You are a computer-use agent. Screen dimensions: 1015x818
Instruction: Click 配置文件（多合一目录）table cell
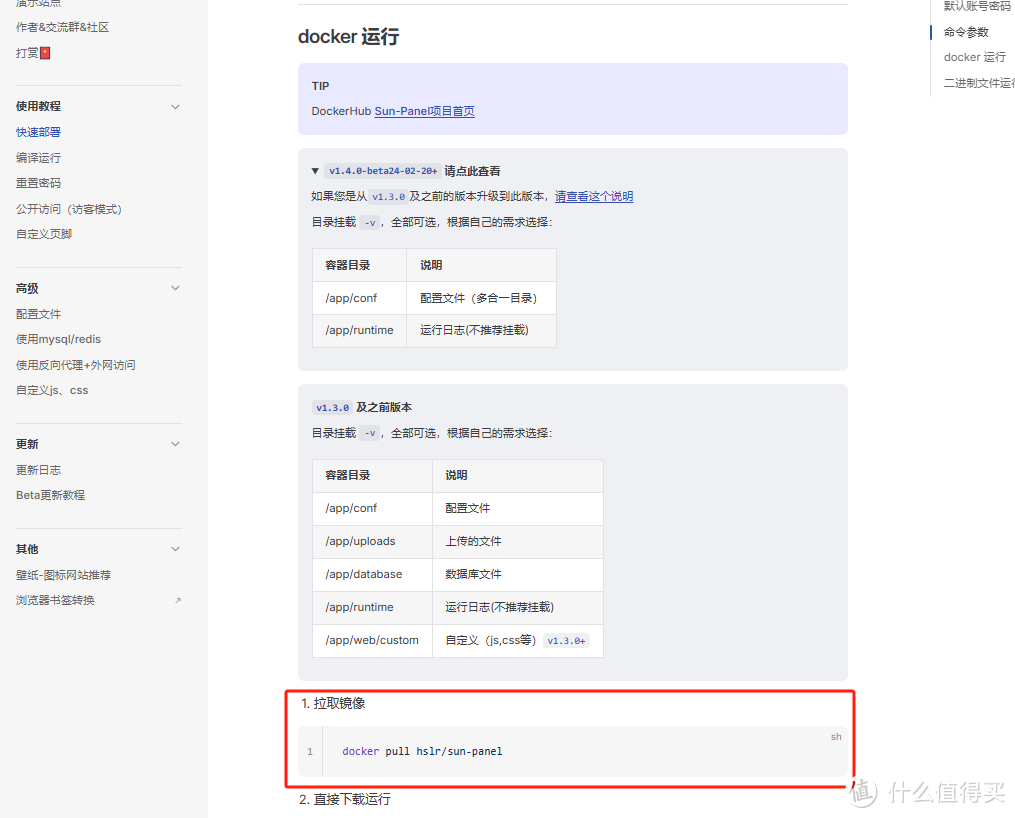click(481, 298)
